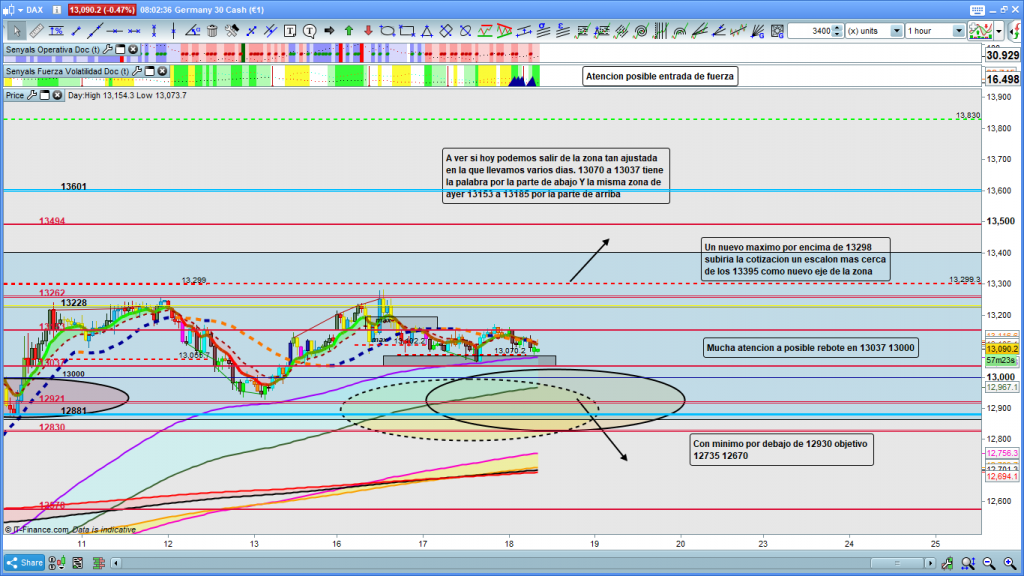Open settings wrench for Senyals Operativa Doc

tap(107, 48)
